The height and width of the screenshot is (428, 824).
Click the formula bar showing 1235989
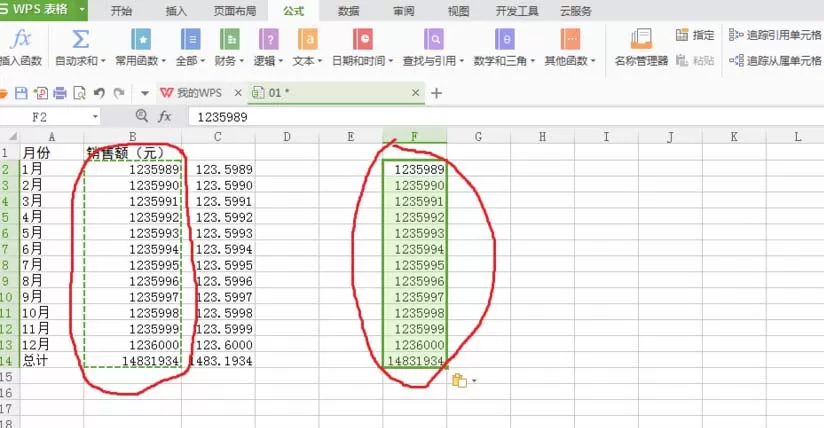[506, 117]
